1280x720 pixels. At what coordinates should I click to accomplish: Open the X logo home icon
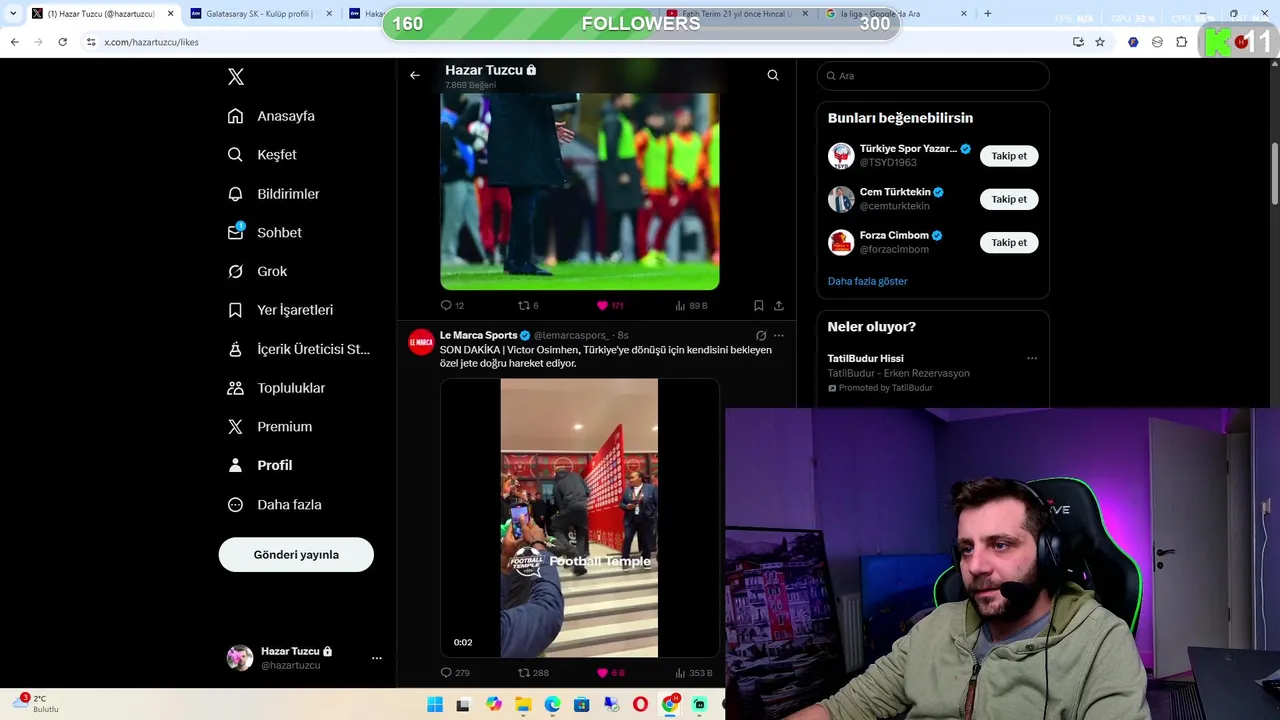236,77
